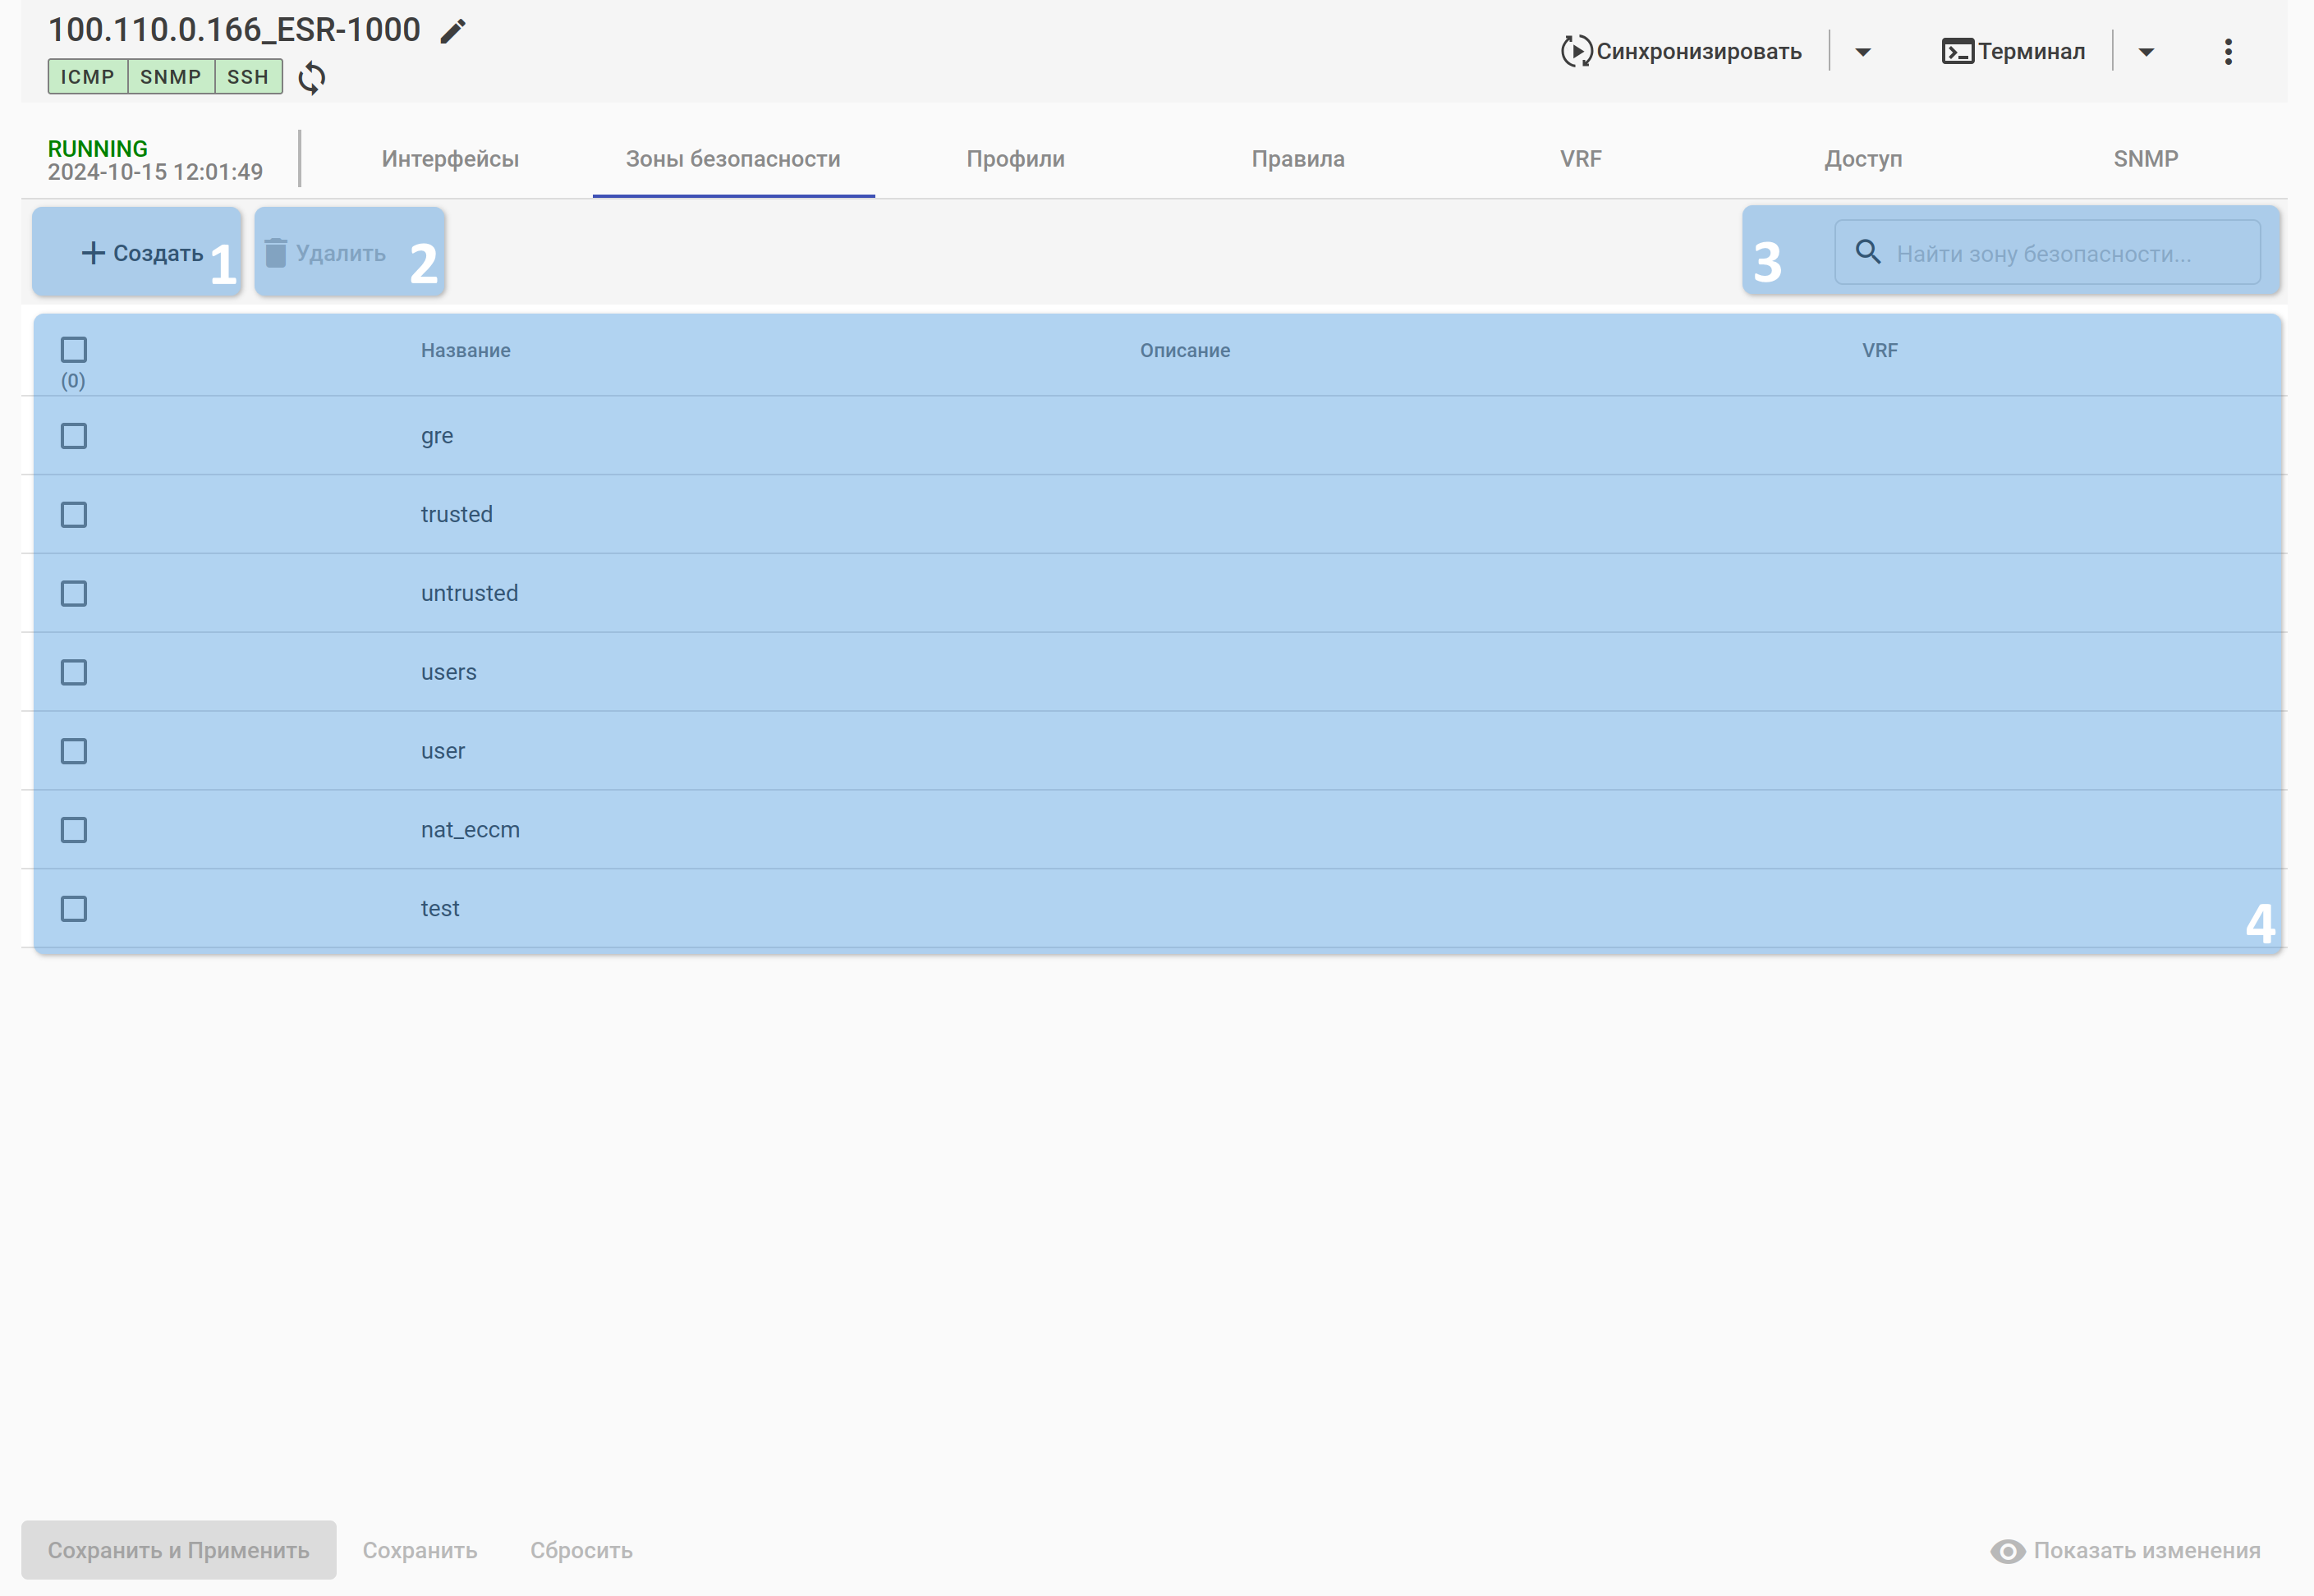Switch to the Интерфейсы tab
The height and width of the screenshot is (1596, 2314).
point(450,159)
